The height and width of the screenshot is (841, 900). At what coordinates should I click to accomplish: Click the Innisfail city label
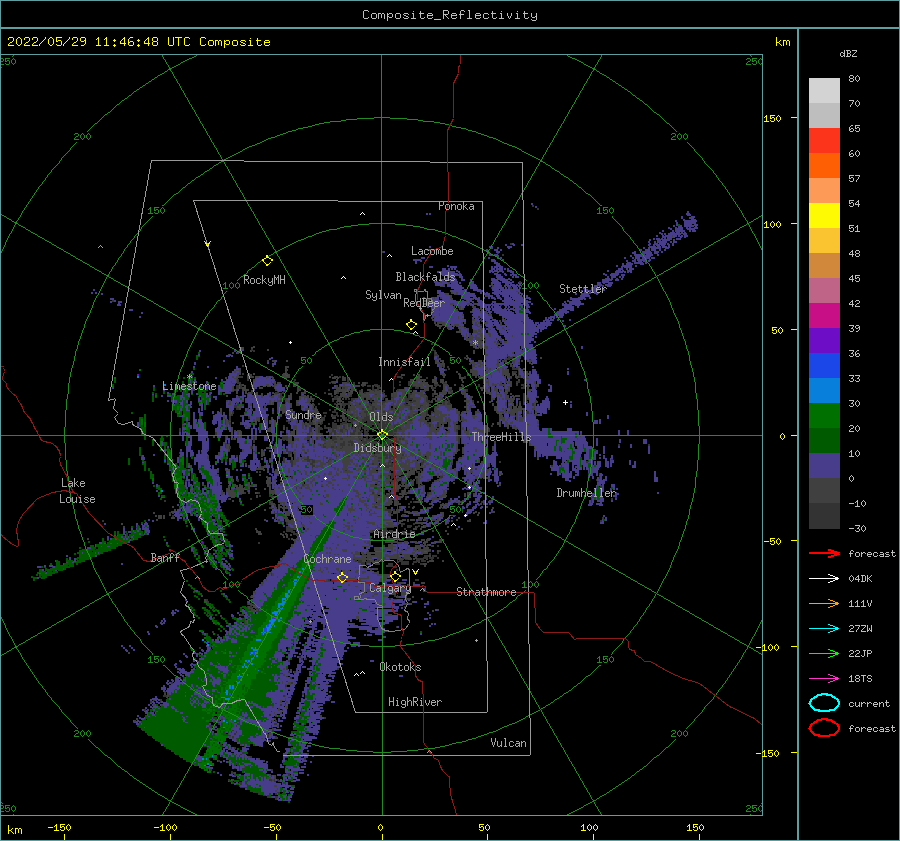point(404,362)
